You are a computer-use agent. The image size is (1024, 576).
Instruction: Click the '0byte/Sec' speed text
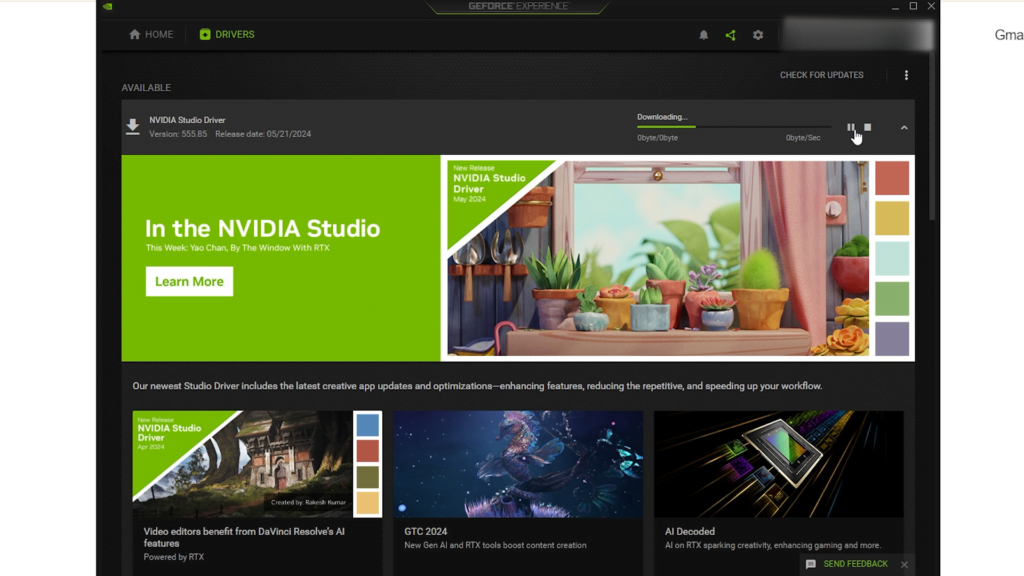(803, 138)
